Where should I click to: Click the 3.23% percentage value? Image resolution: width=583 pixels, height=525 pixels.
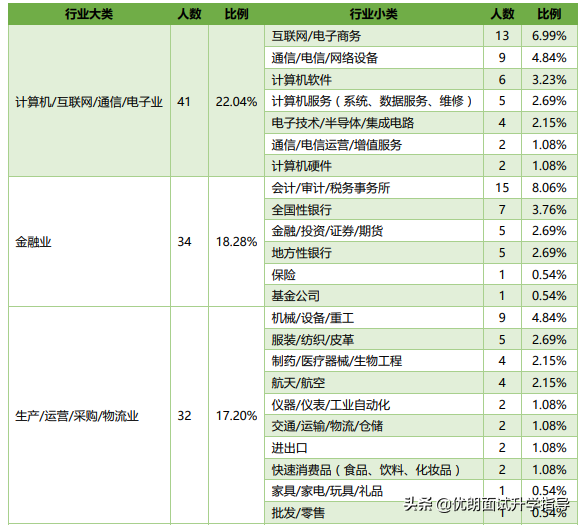click(549, 79)
